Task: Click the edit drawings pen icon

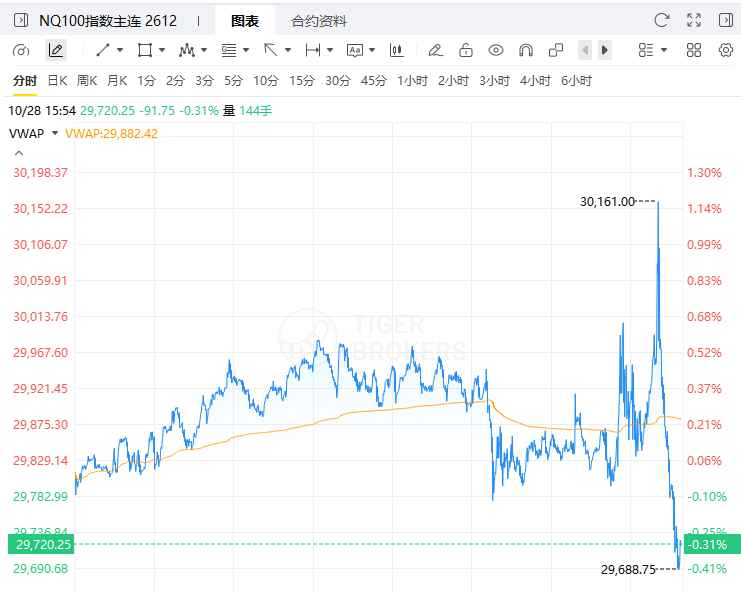Action: point(435,50)
